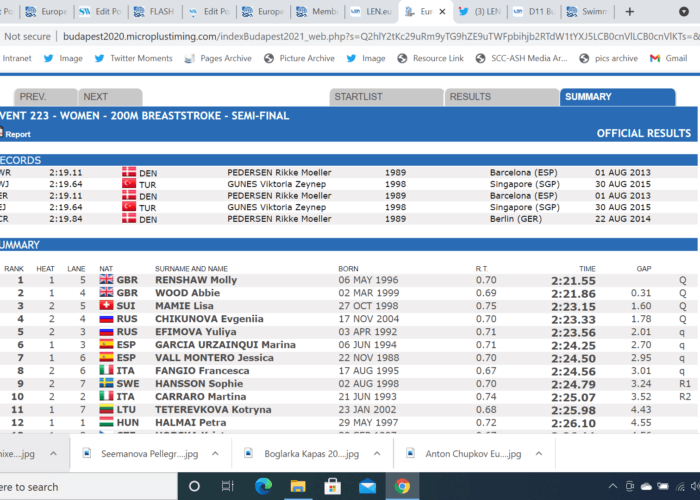Screen dimensions: 700x500
Task: Click the Chrome icon in taskbar
Action: [x=402, y=487]
